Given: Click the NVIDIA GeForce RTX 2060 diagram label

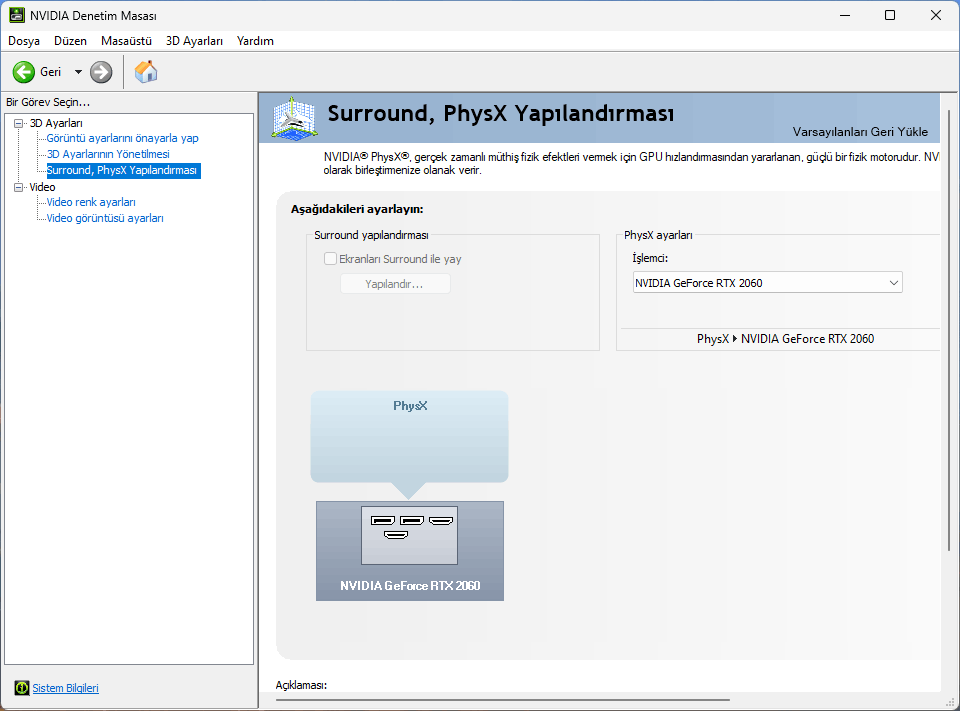Looking at the screenshot, I should pos(410,585).
